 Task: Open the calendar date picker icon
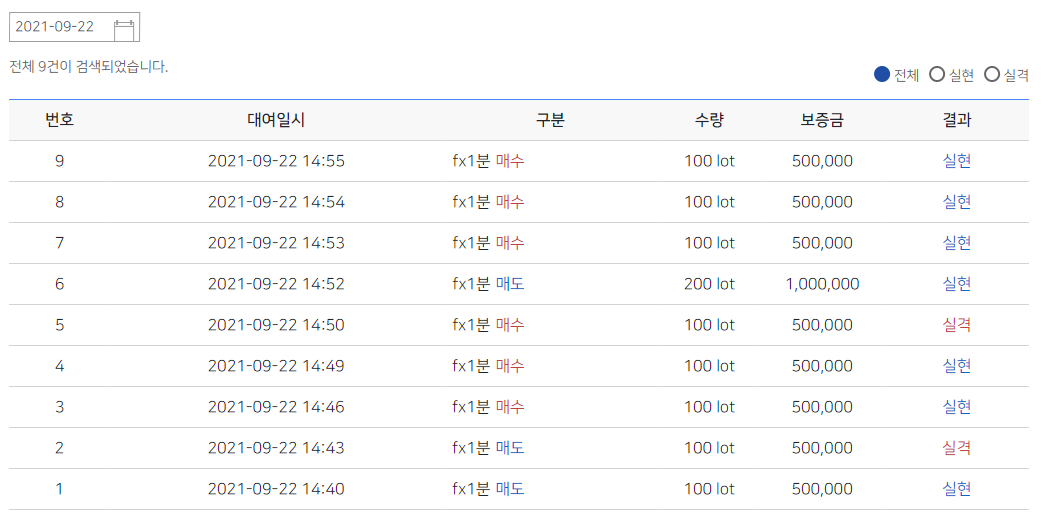[x=124, y=29]
